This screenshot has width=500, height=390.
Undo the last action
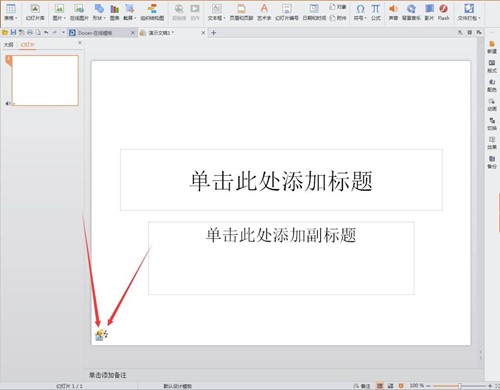pos(46,32)
